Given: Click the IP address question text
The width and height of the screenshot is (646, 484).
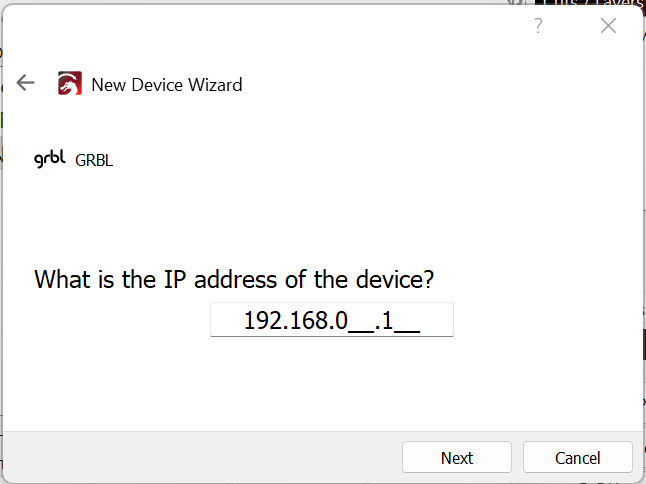Looking at the screenshot, I should pyautogui.click(x=234, y=279).
